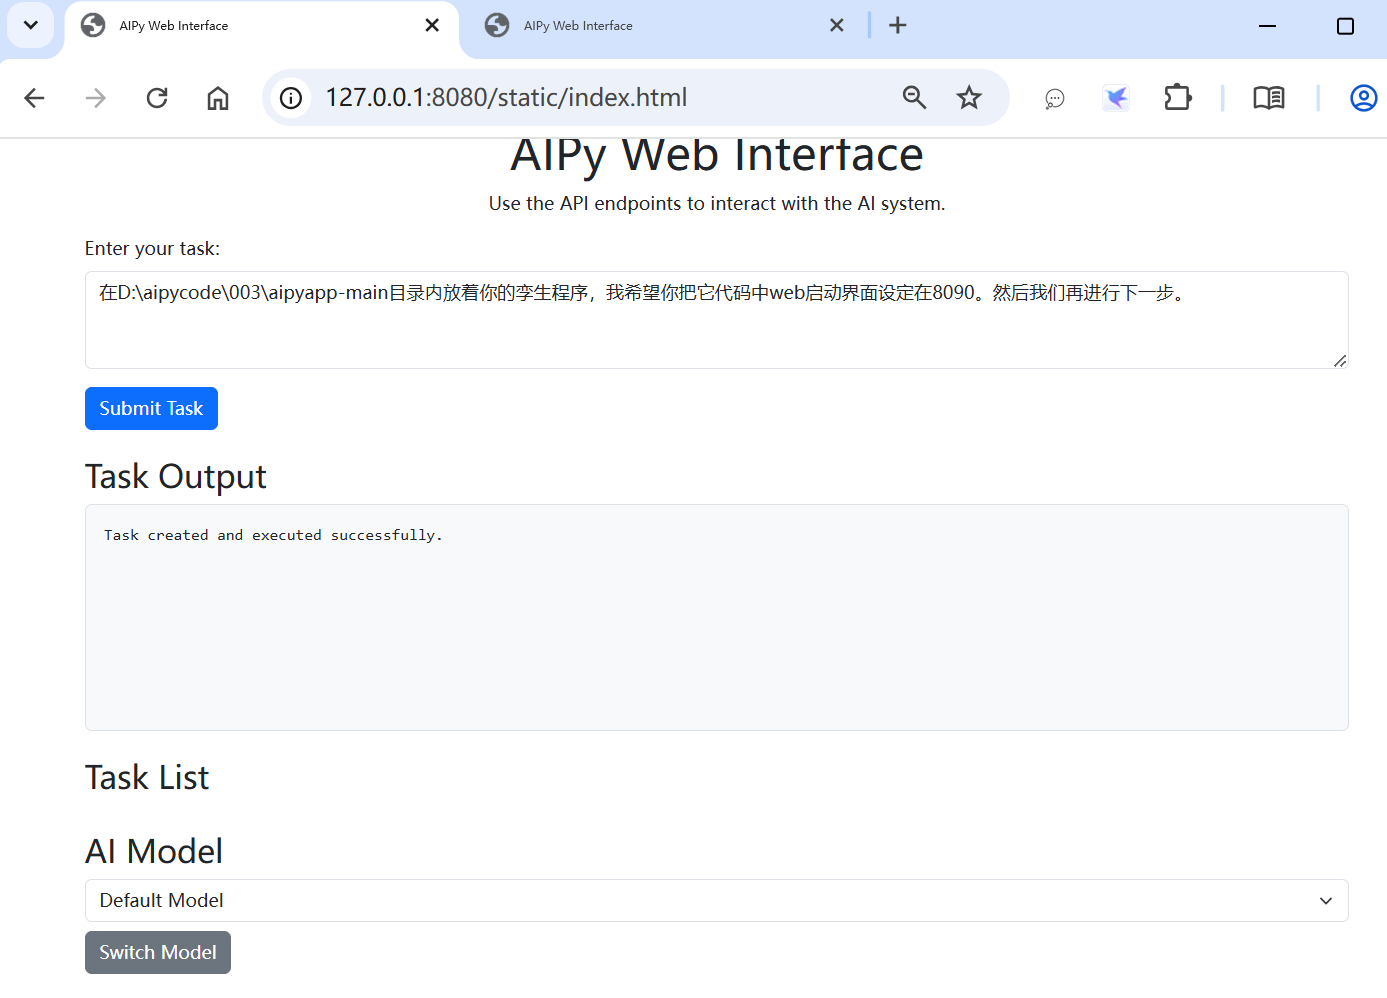Screen dimensions: 1387x998
Task: View site information icon in address bar
Action: tap(291, 98)
